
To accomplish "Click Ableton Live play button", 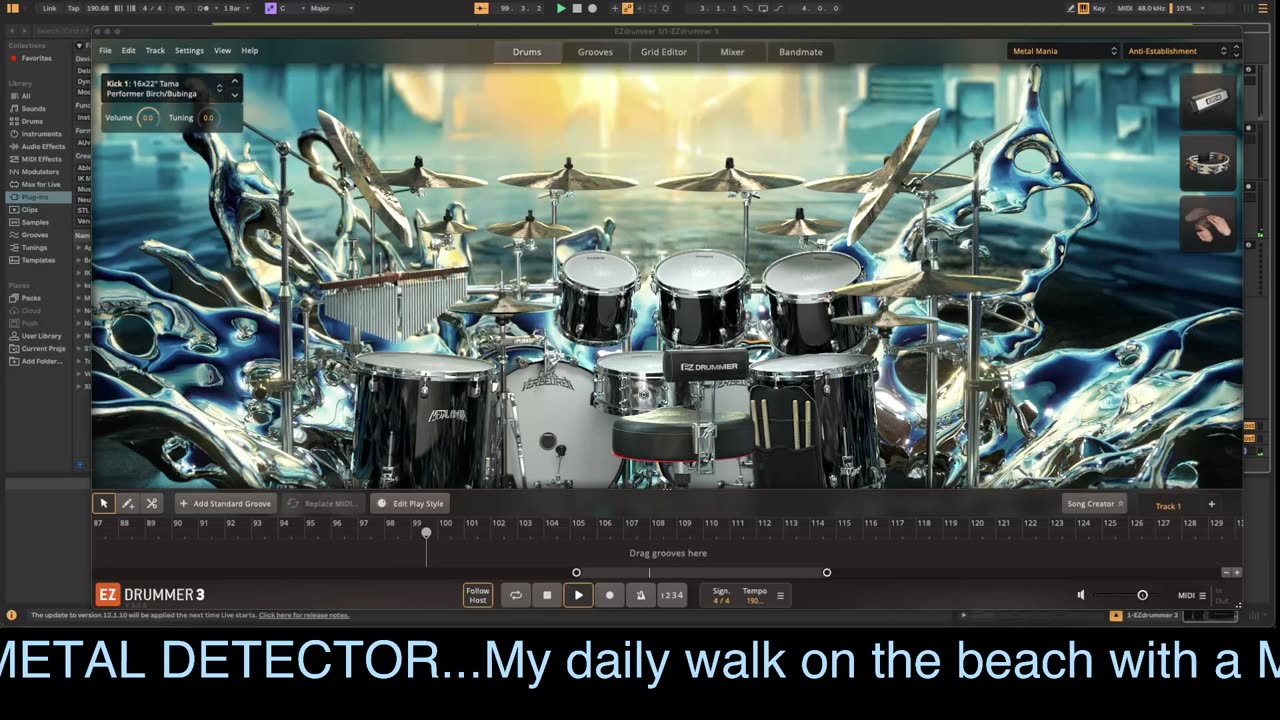I will (561, 8).
